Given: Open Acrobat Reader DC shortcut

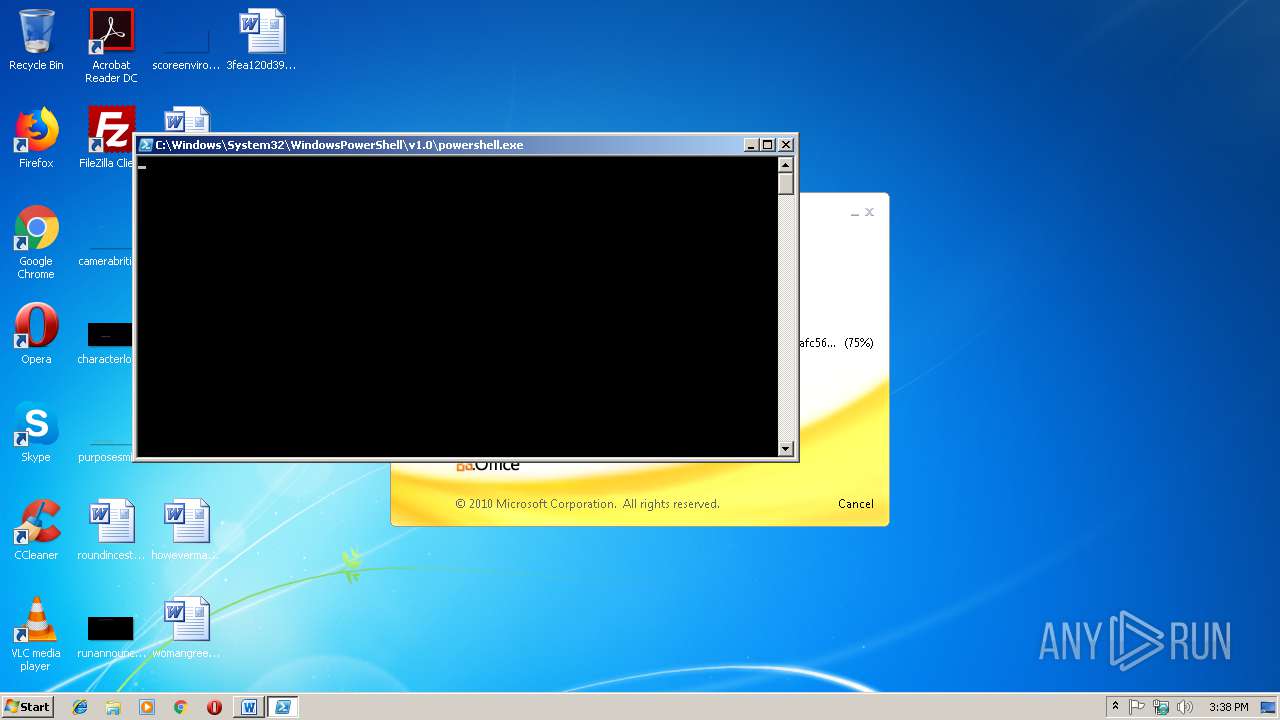Looking at the screenshot, I should 111,46.
